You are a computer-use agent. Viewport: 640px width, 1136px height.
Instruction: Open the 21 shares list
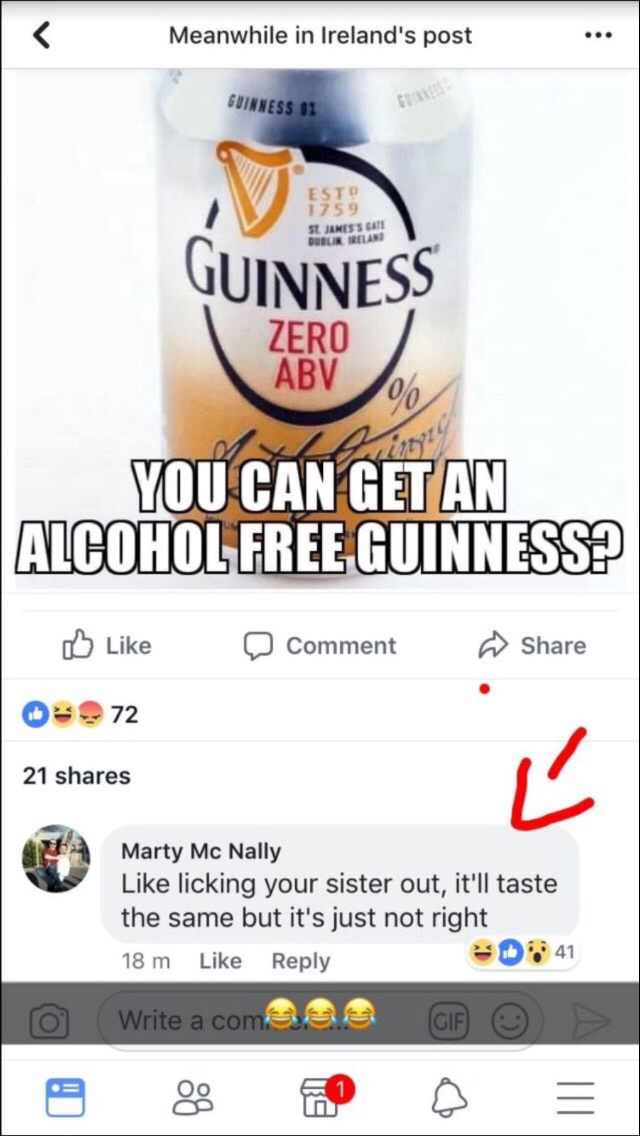coord(77,776)
